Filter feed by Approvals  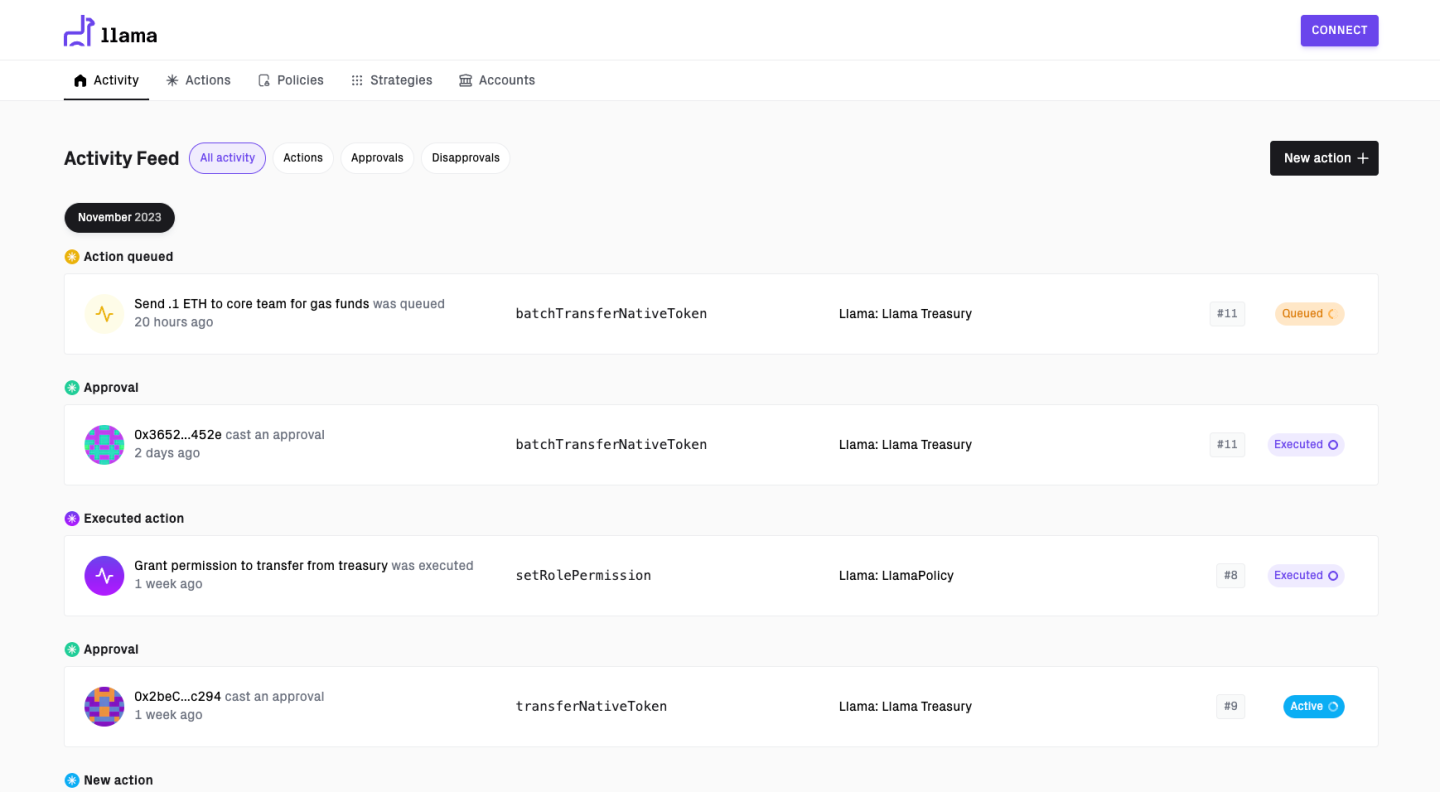pyautogui.click(x=377, y=158)
